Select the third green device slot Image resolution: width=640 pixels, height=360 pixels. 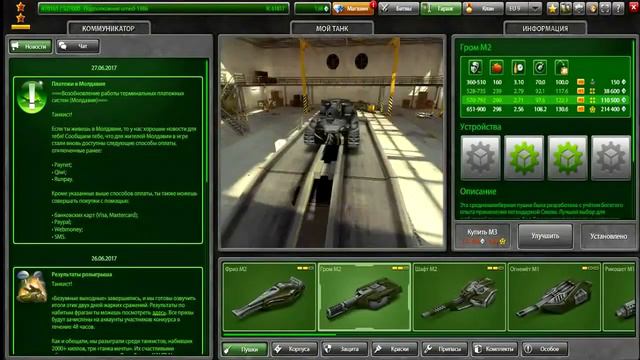pos(567,158)
